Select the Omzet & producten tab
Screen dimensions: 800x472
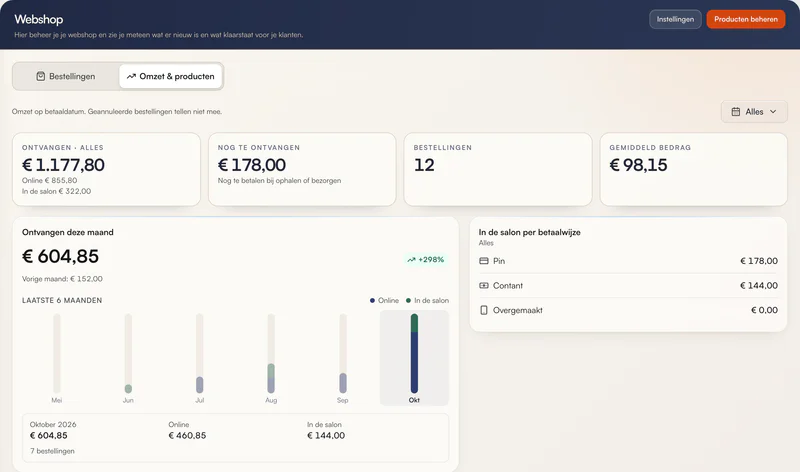170,77
